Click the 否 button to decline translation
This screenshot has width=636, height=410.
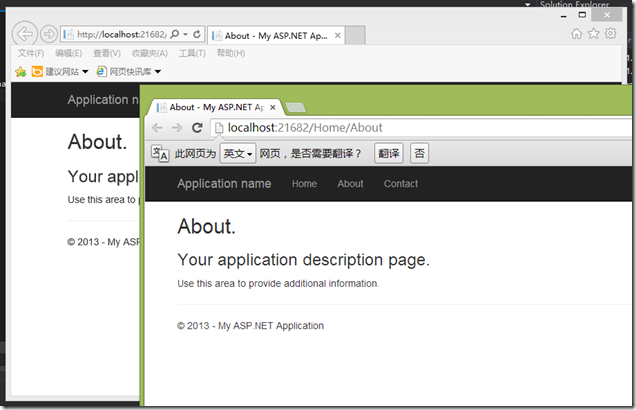pos(419,154)
